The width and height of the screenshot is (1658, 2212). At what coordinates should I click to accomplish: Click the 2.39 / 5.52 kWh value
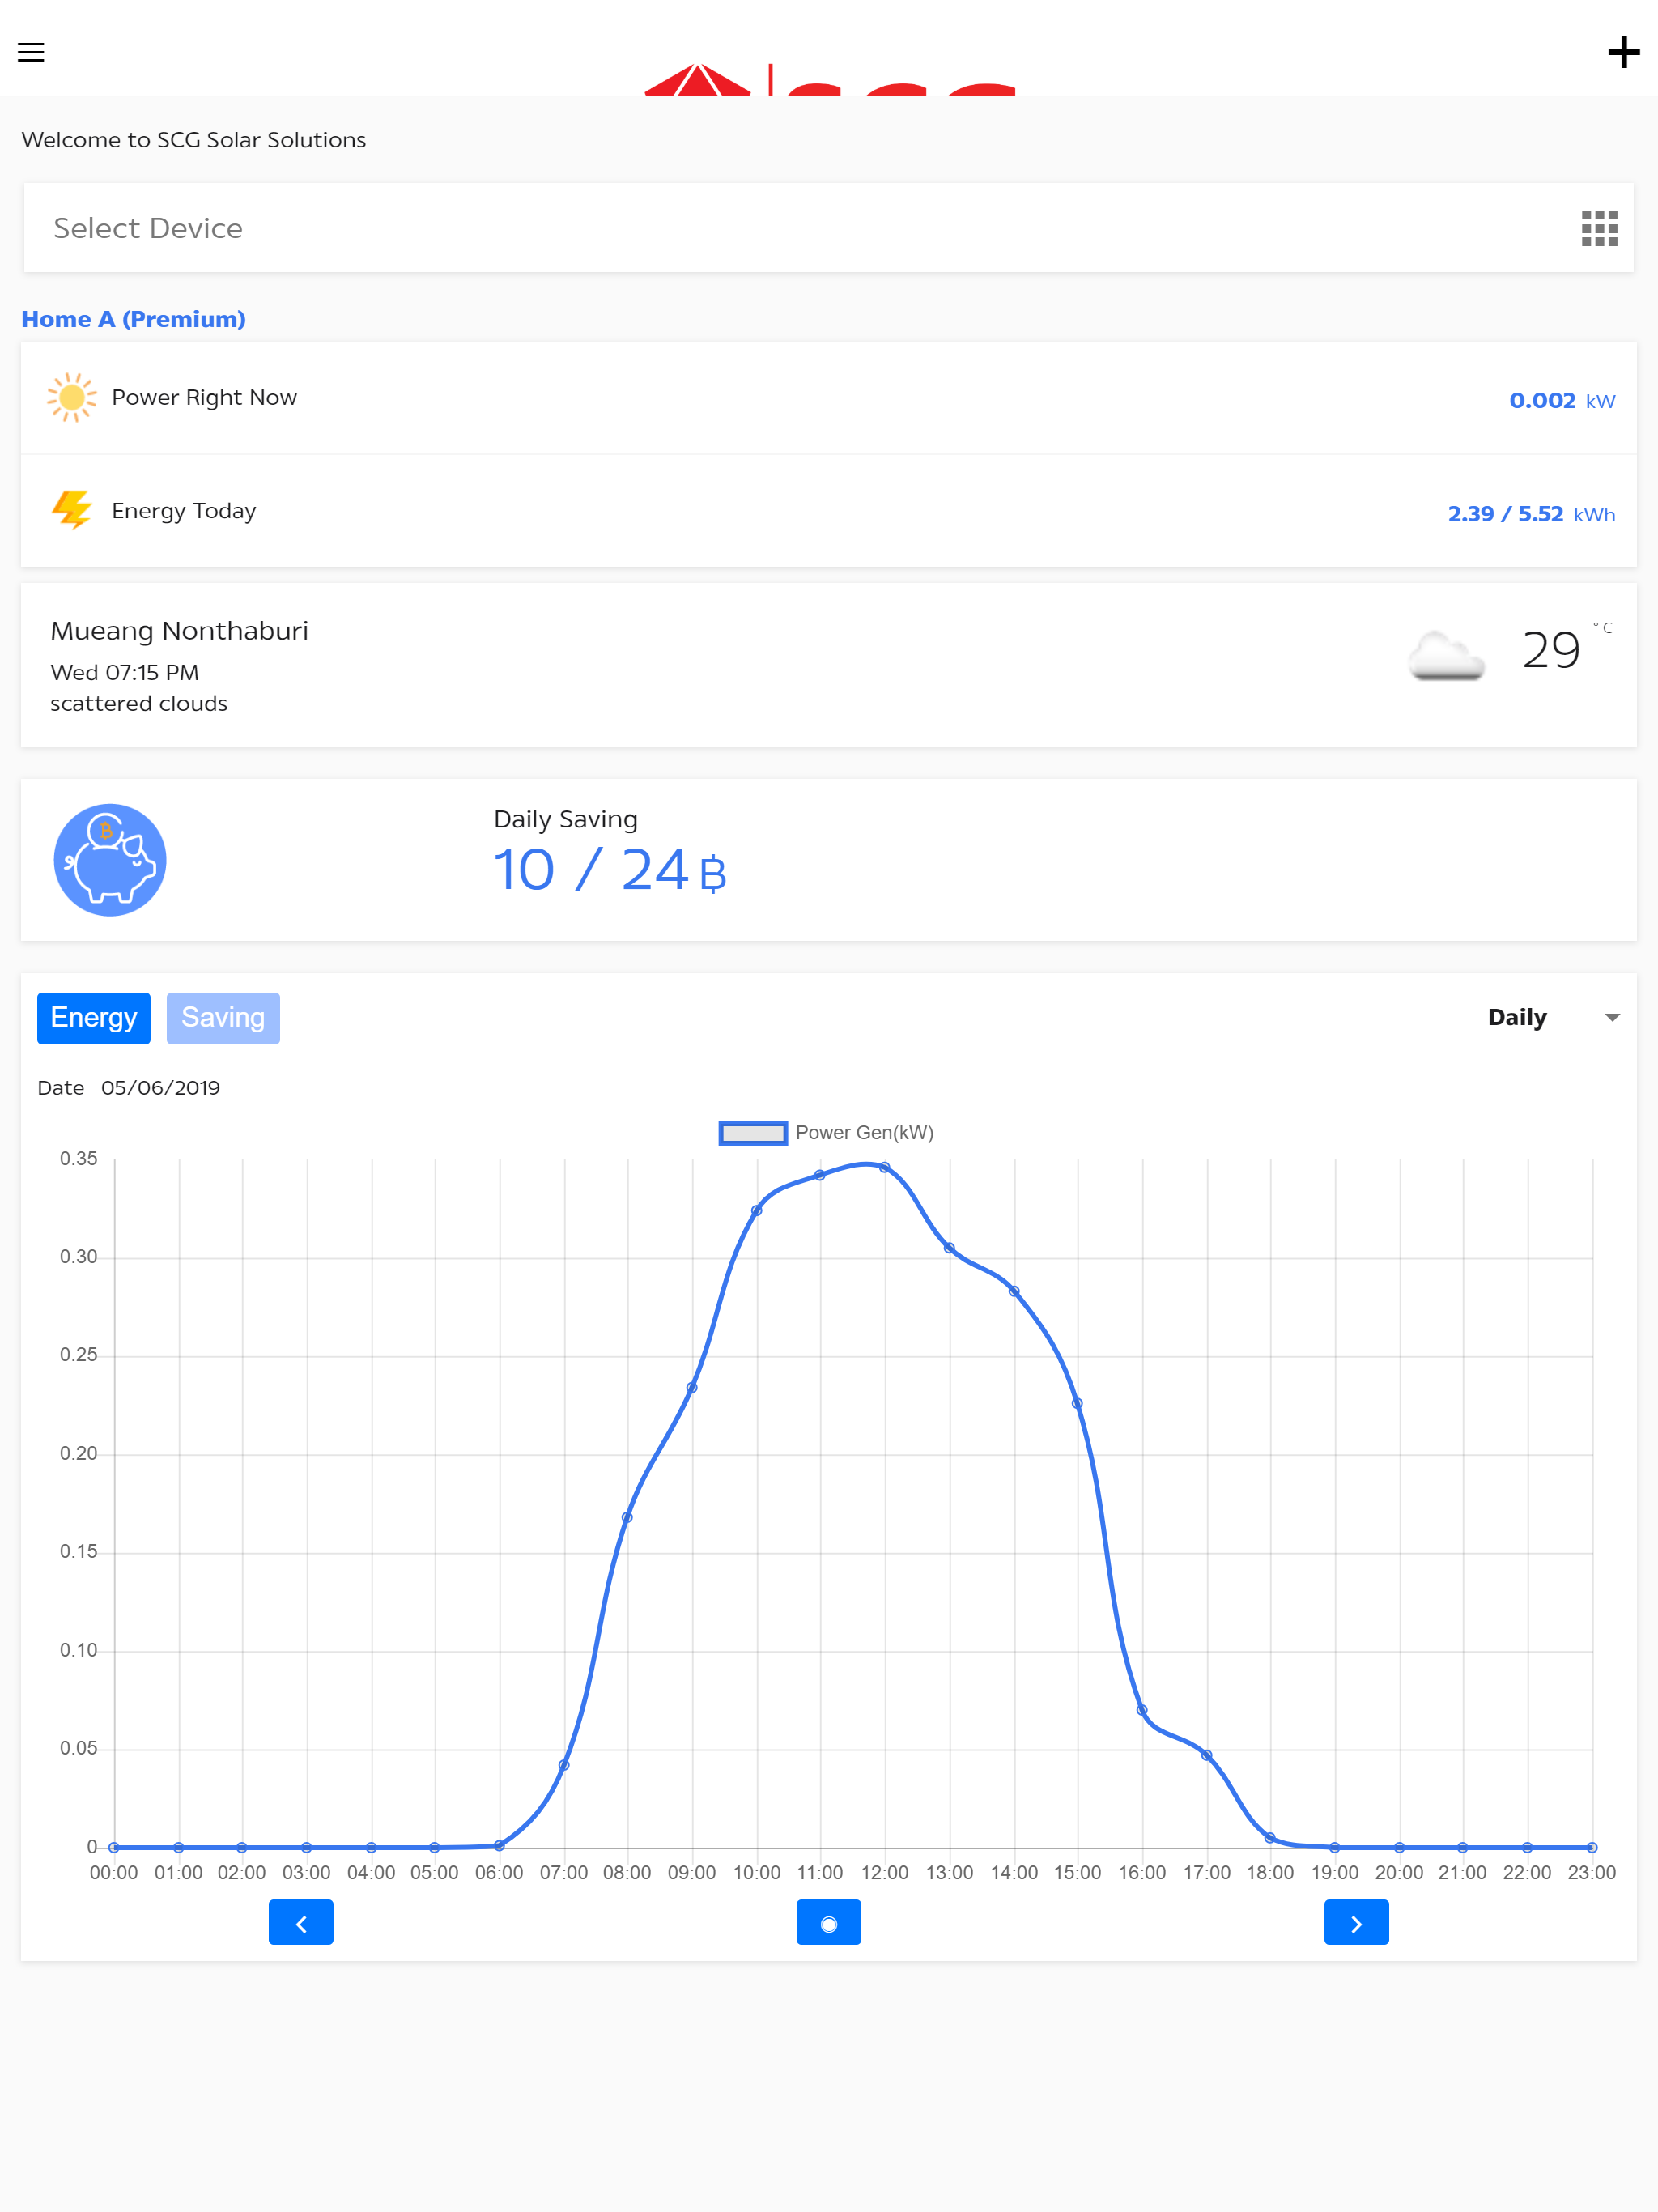[x=1531, y=514]
